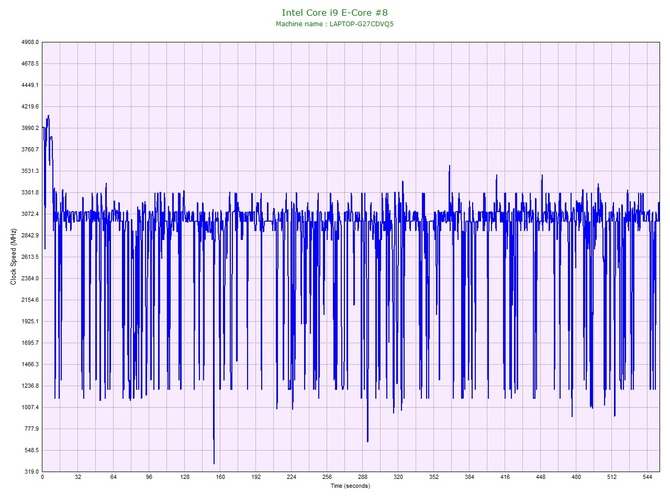This screenshot has height=503, width=670.
Task: Click the y-axis value 4678.5
Action: (30, 64)
